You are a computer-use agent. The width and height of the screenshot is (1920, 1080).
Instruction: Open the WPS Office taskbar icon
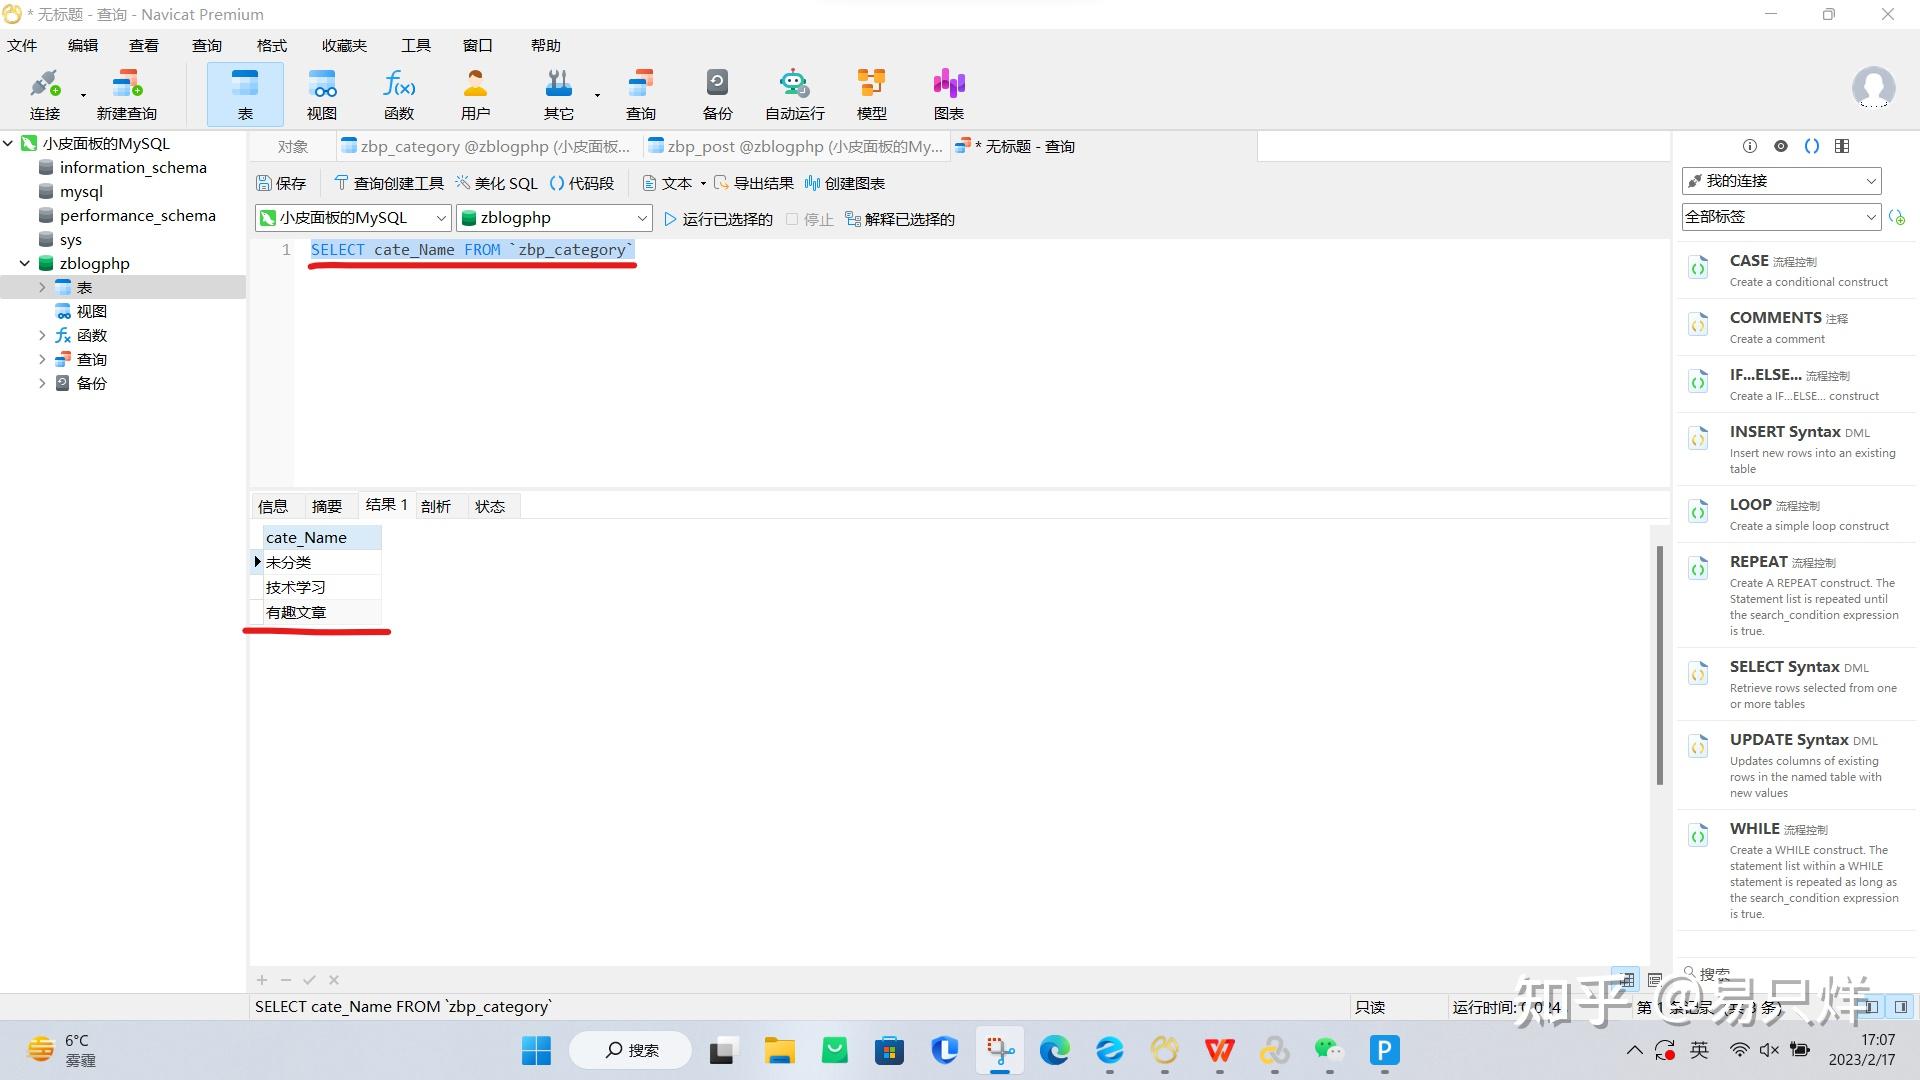point(1219,1050)
